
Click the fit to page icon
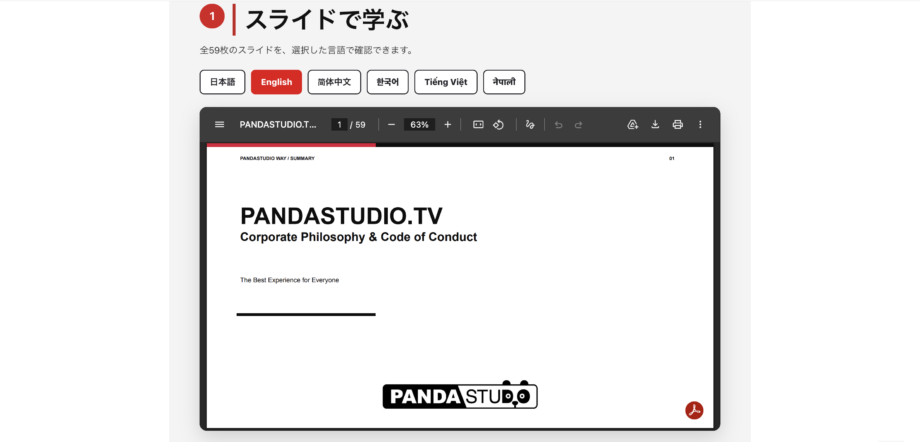[478, 124]
